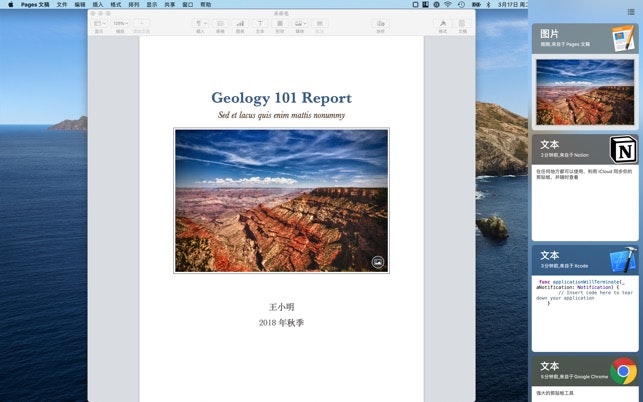This screenshot has height=402, width=643.
Task: Click the circular status icon left of Wi-Fi
Action: (x=436, y=5)
